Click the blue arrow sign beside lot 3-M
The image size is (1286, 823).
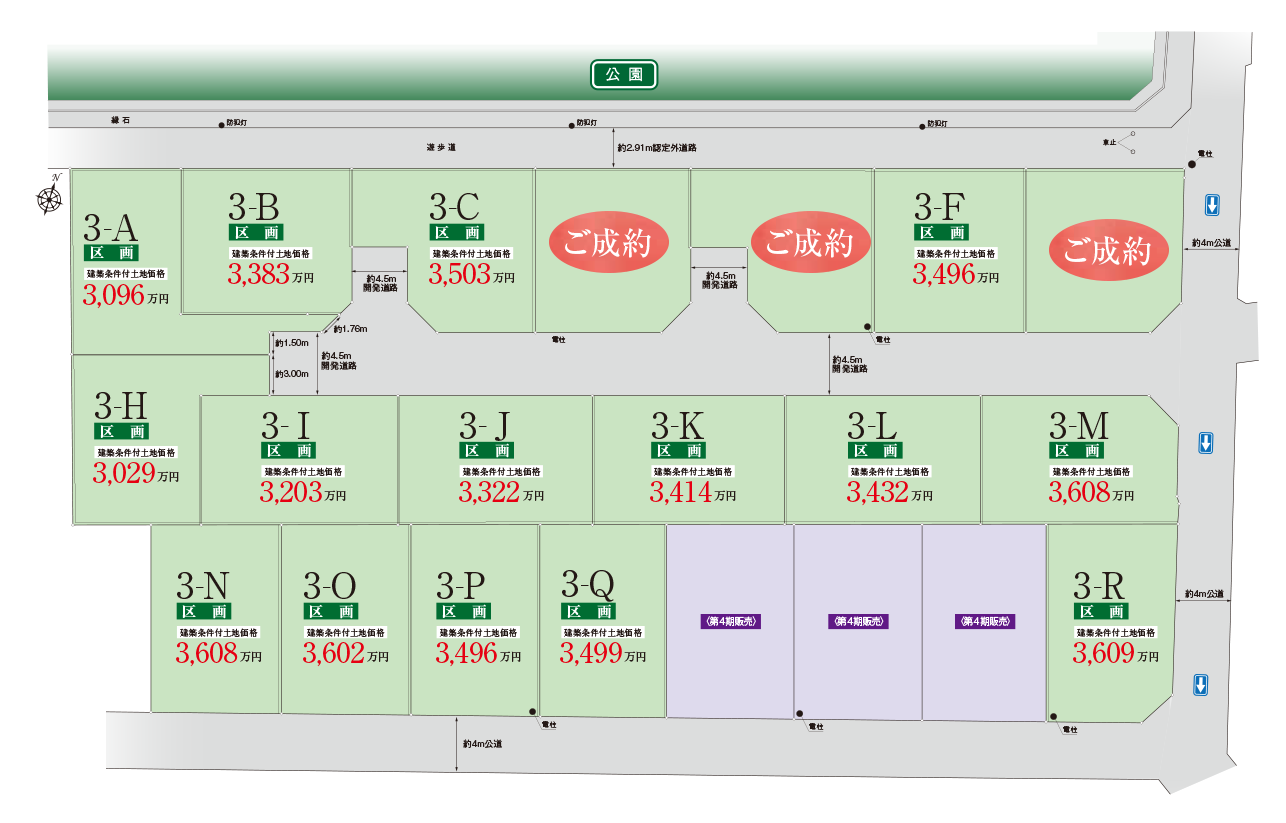pyautogui.click(x=1207, y=443)
